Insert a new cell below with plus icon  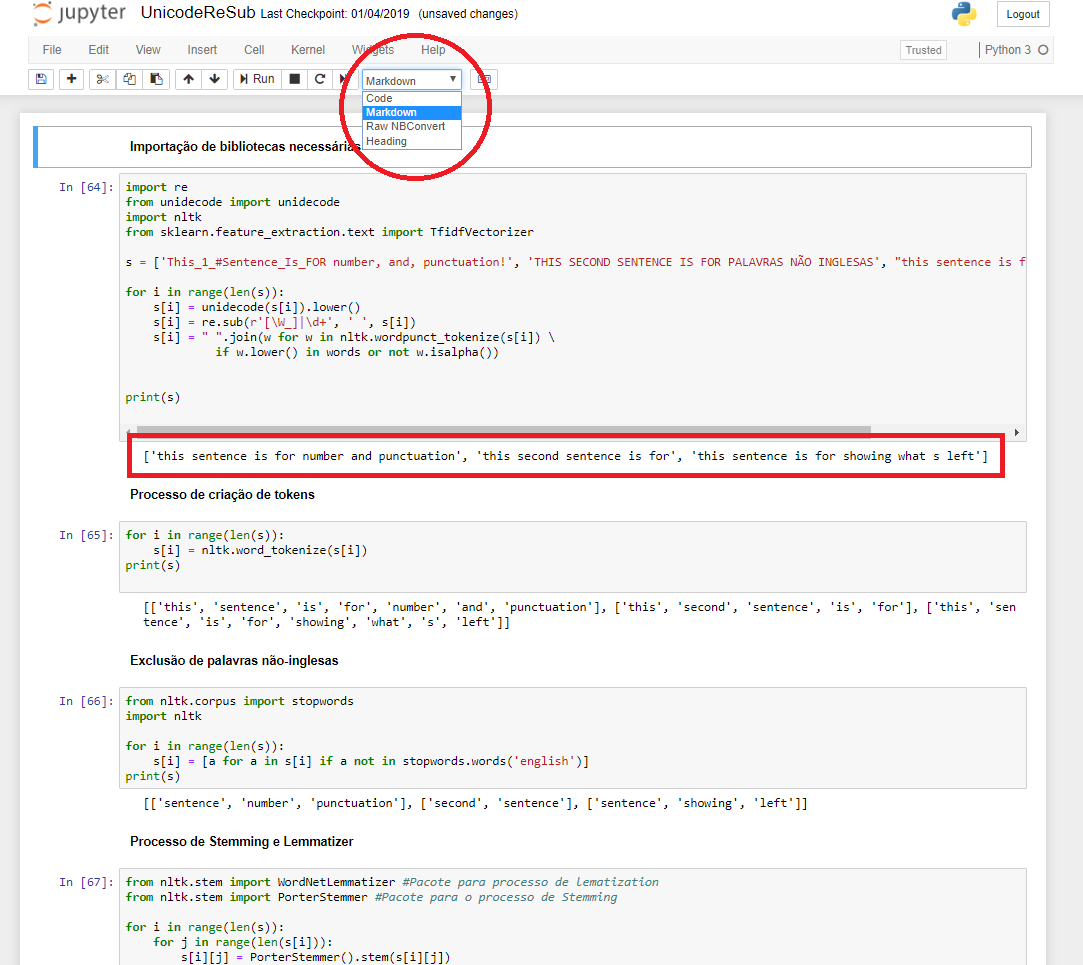(x=71, y=79)
